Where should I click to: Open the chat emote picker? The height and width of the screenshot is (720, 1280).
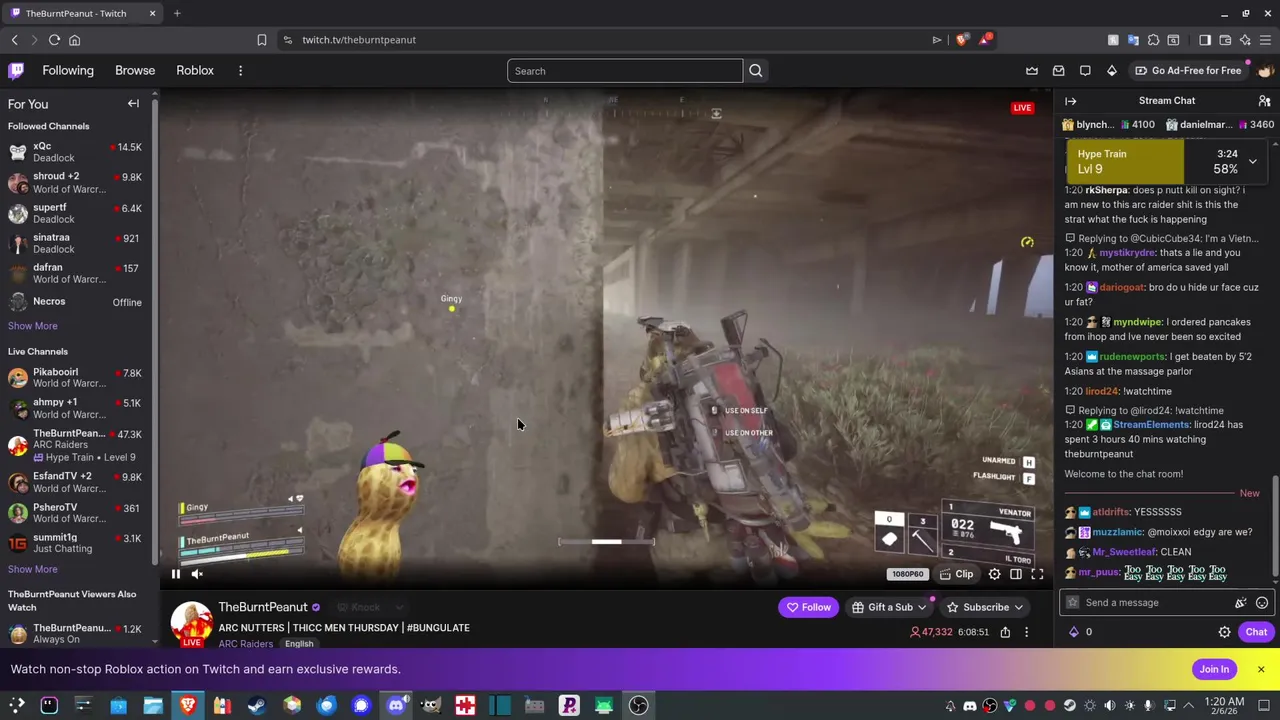coord(1262,603)
